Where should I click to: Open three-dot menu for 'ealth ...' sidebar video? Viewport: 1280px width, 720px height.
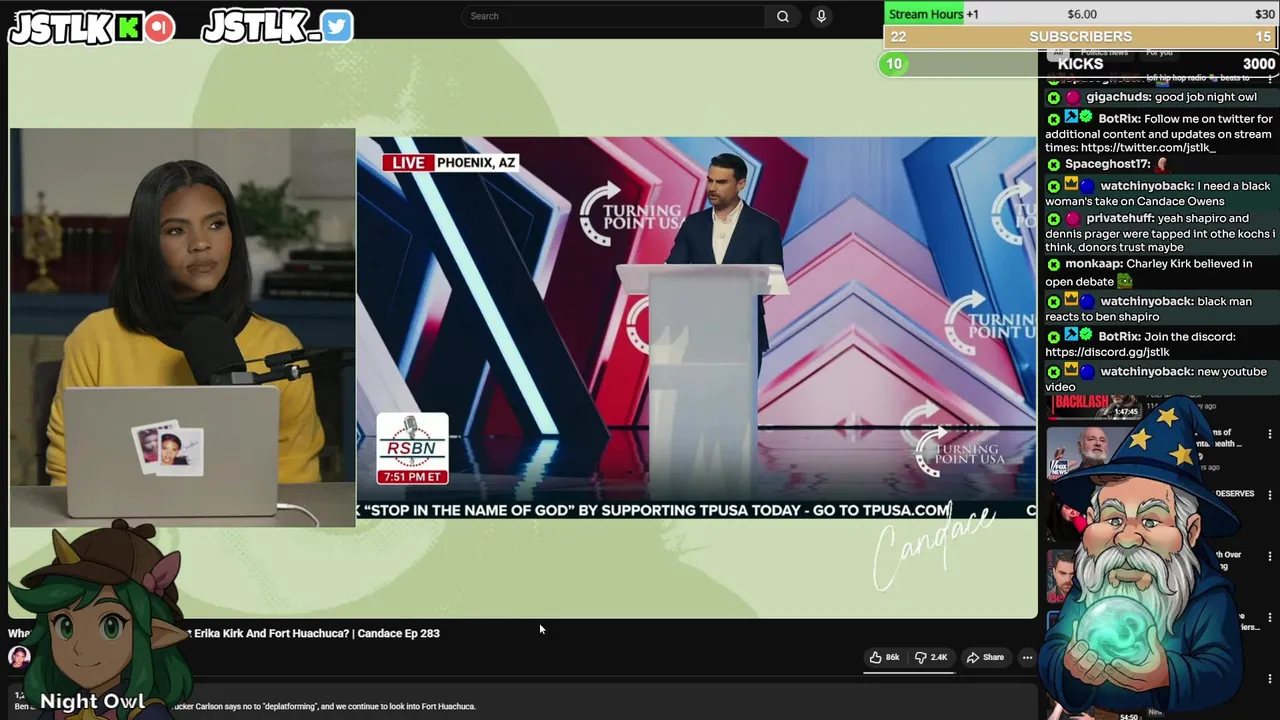(1270, 434)
